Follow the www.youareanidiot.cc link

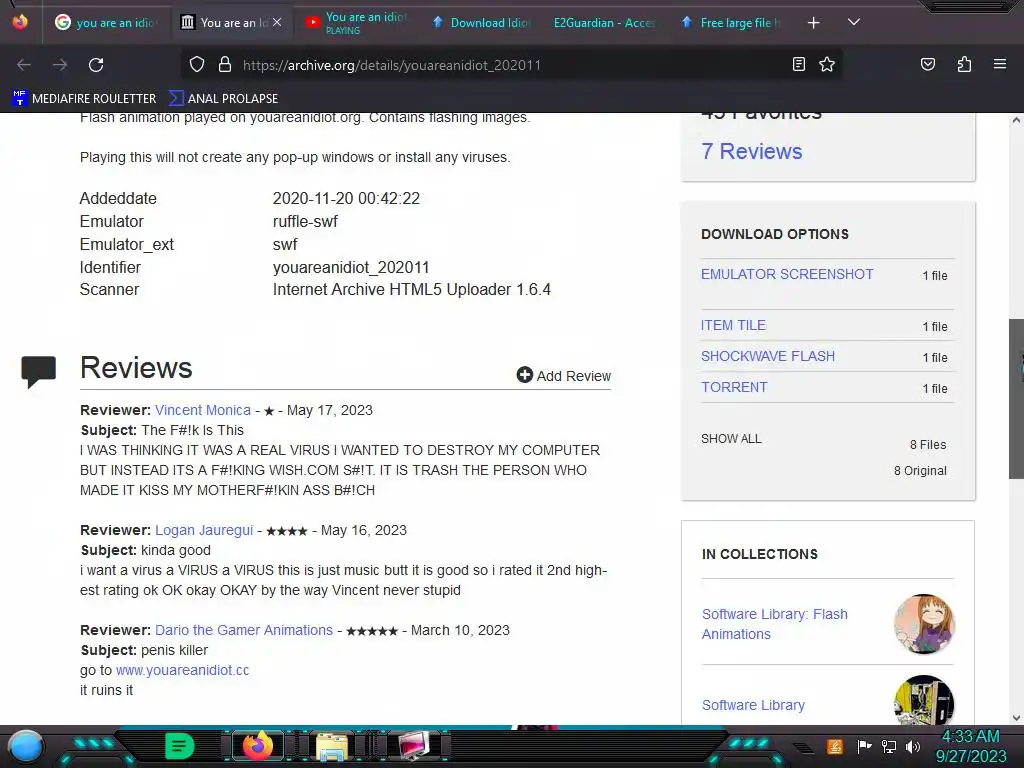(182, 670)
